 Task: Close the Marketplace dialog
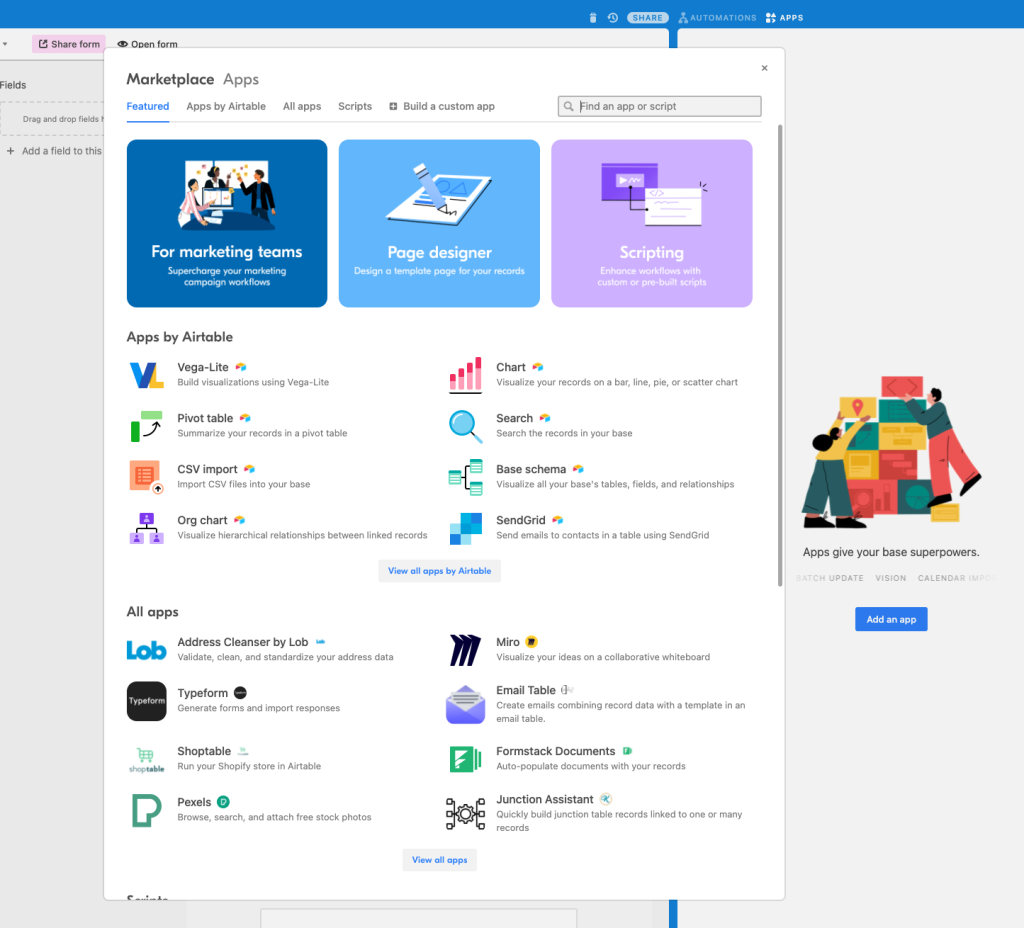[x=765, y=68]
